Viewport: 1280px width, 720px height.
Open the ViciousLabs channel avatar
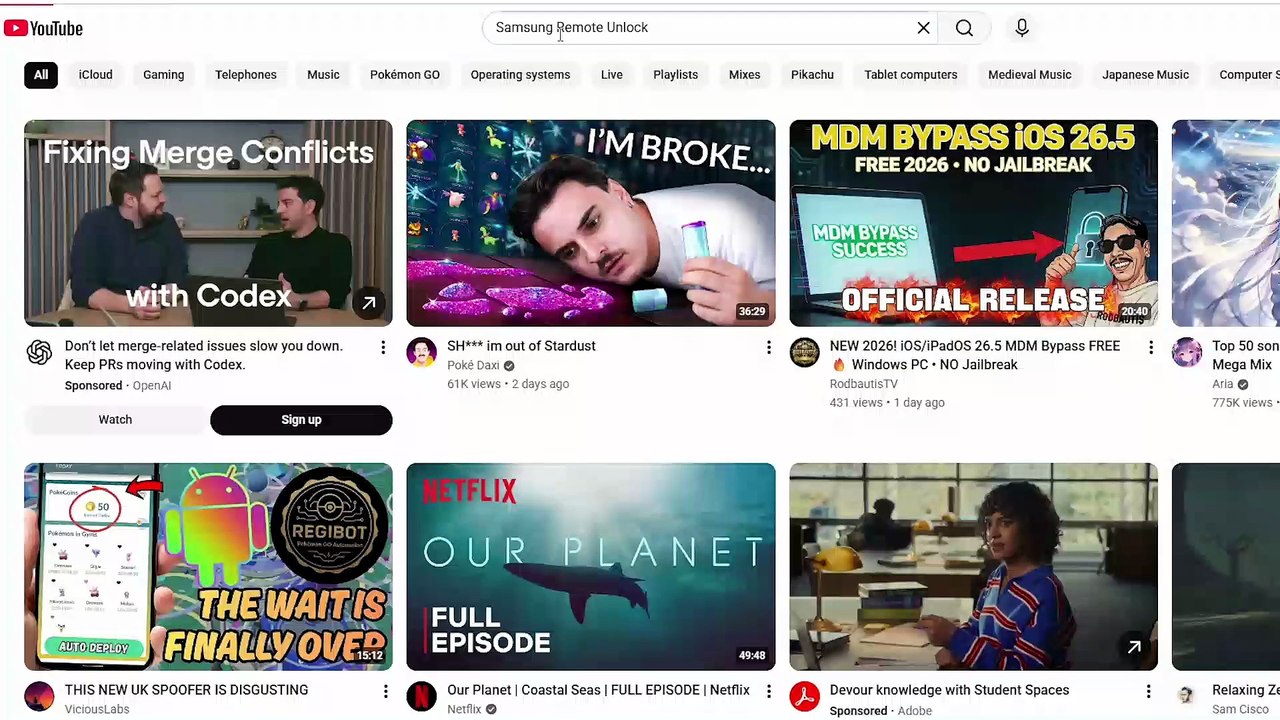tap(39, 696)
